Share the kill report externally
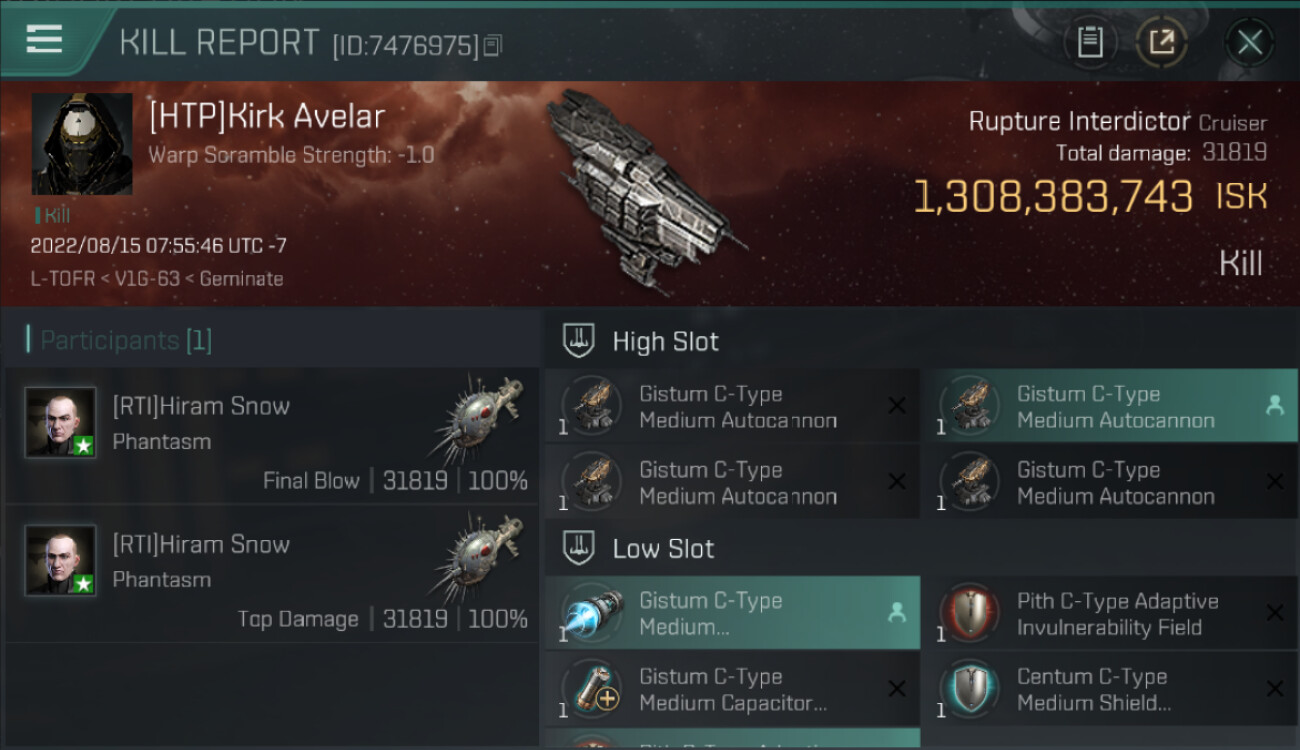 (x=1161, y=42)
